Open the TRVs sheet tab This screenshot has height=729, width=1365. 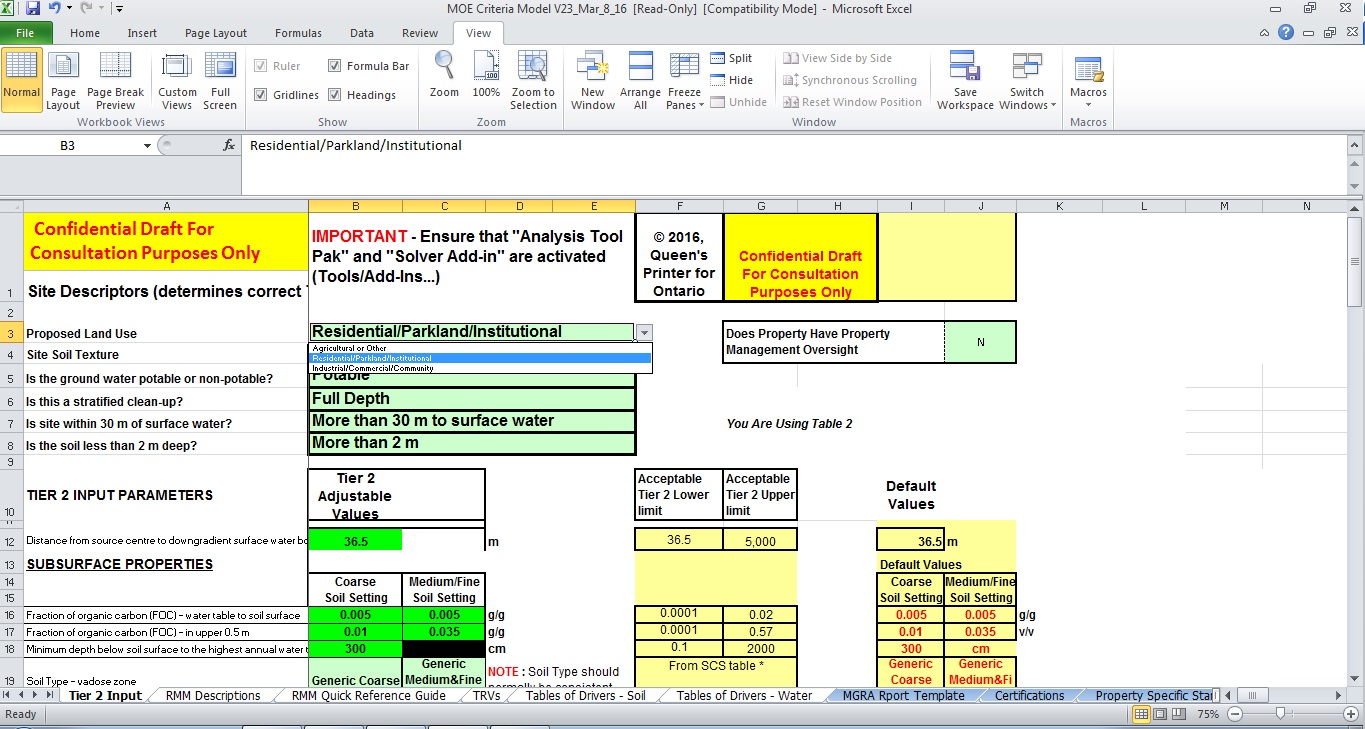point(487,696)
